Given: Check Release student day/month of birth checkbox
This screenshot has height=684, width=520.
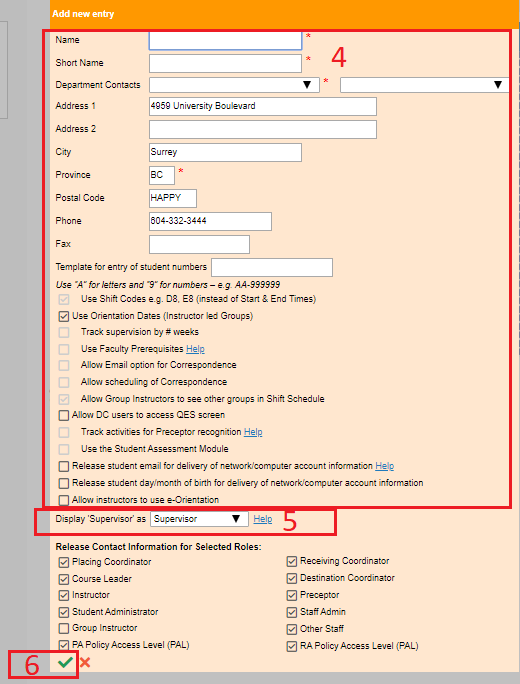Looking at the screenshot, I should click(x=64, y=483).
